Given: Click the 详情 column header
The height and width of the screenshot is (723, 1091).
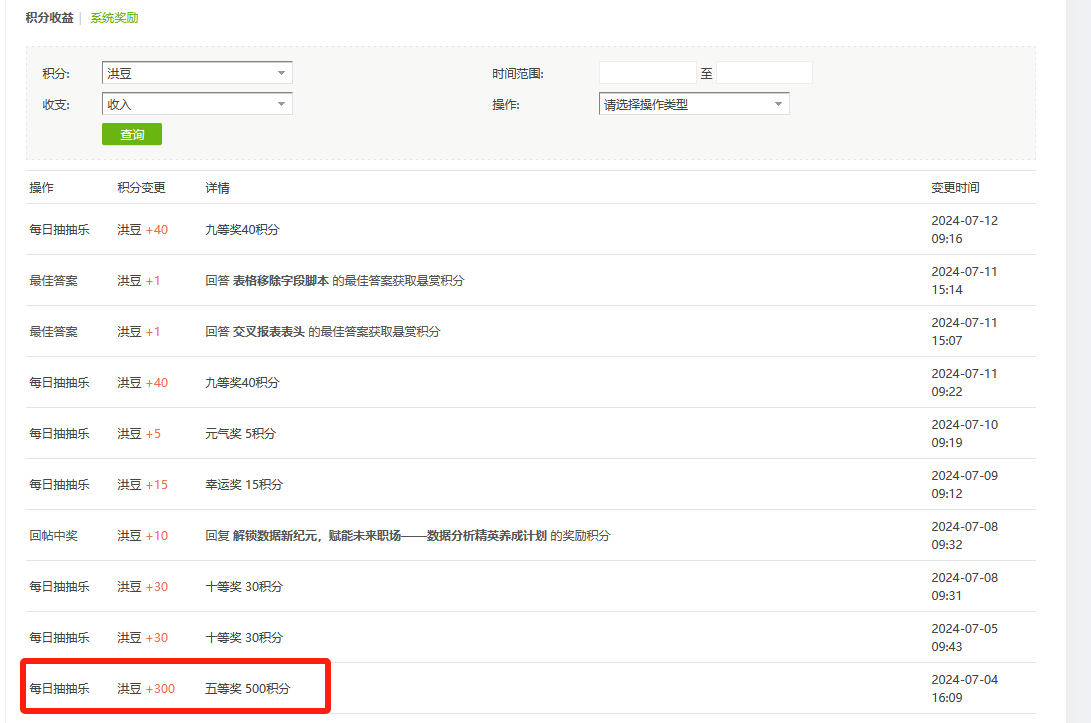Looking at the screenshot, I should coord(217,188).
